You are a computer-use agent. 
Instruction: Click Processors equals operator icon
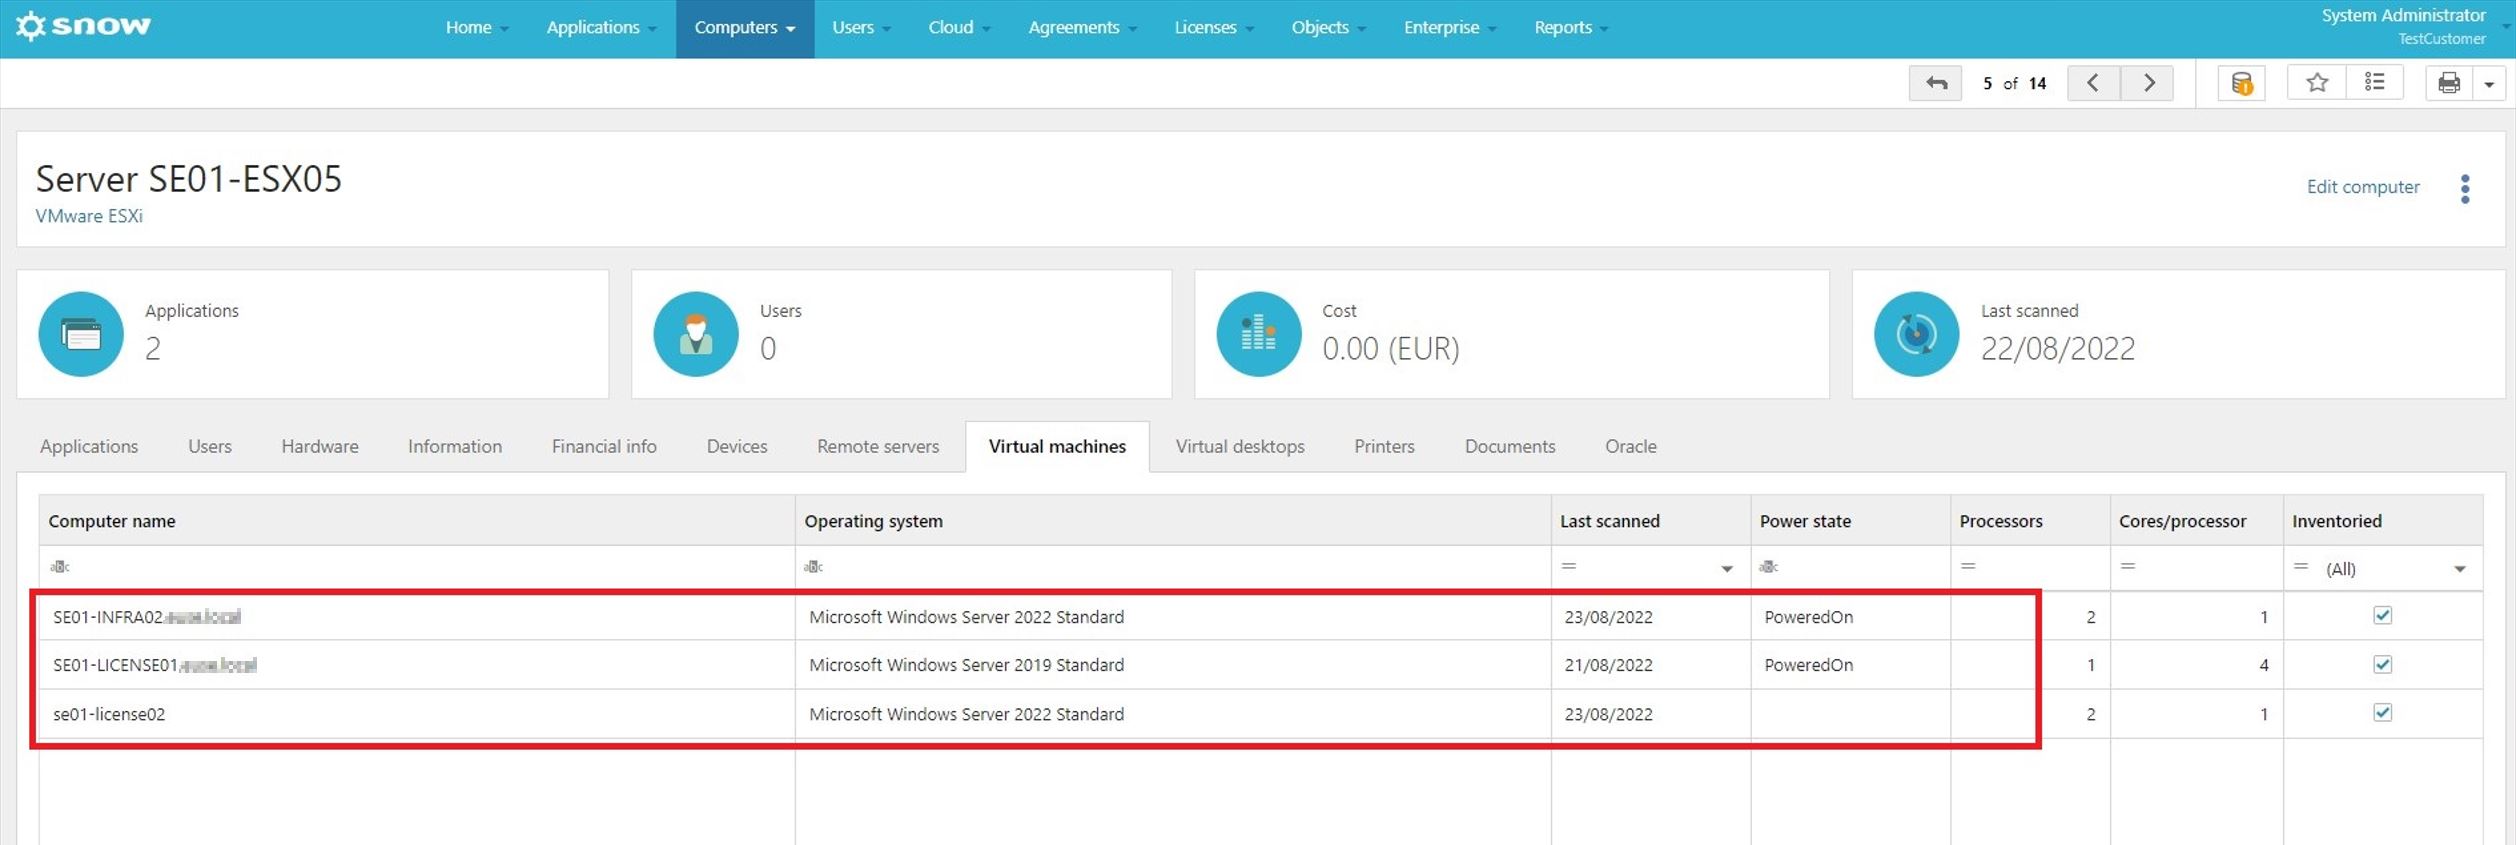1968,566
